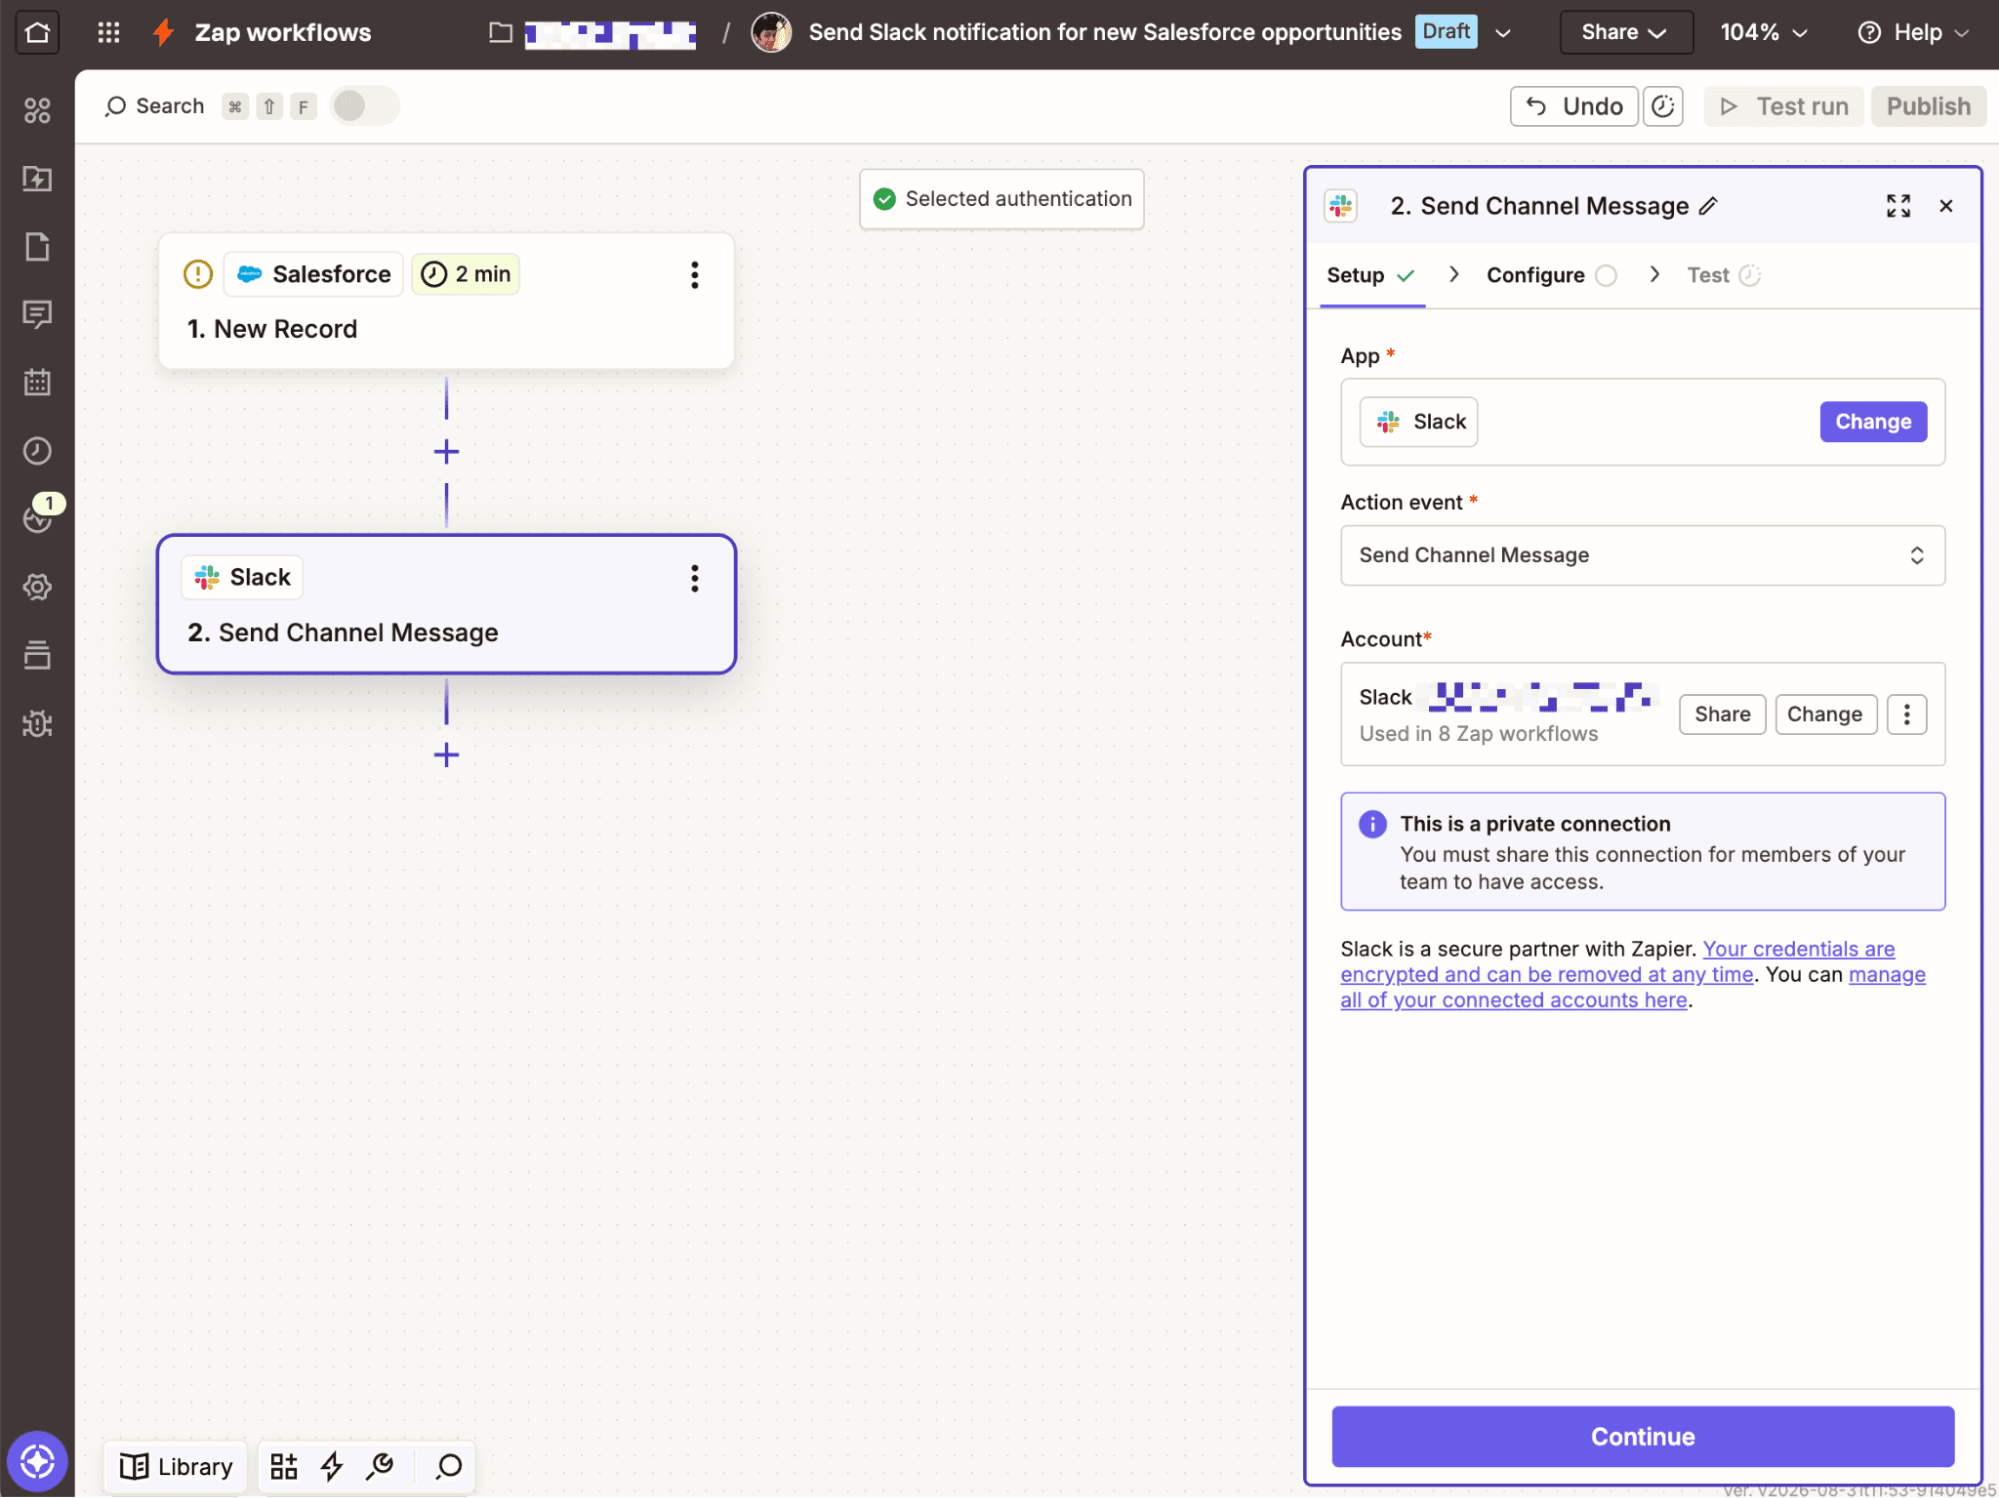Open the Share dropdown in top bar
Screen dimensions: 1999x1498
click(x=1625, y=32)
